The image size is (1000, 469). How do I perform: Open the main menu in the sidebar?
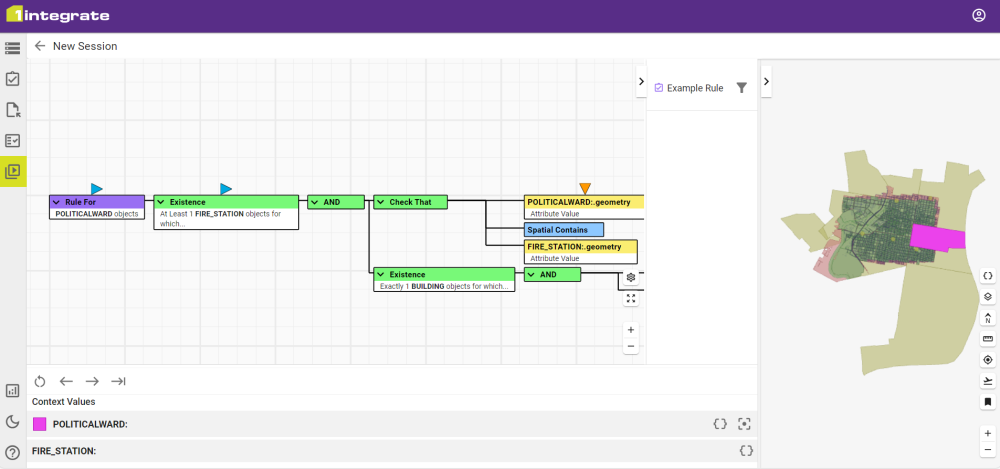[x=13, y=47]
